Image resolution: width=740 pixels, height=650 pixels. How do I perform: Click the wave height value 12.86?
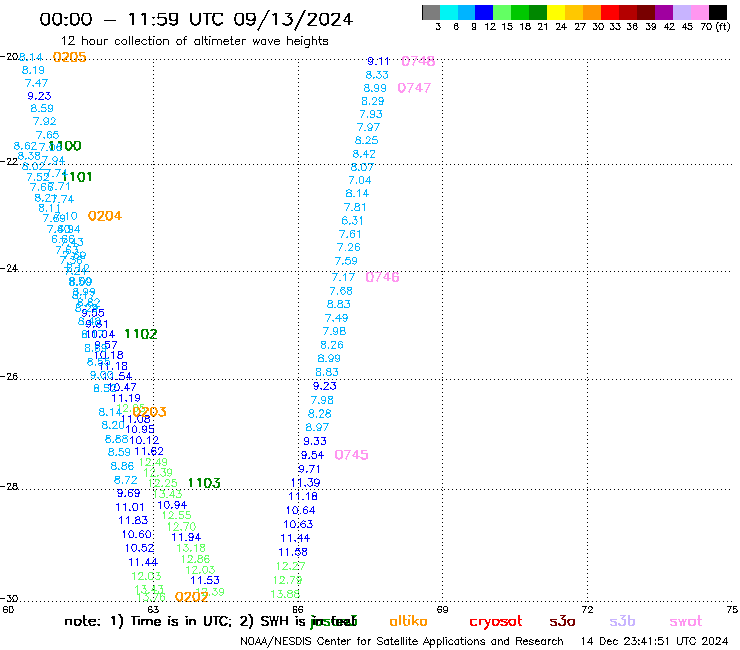tap(195, 559)
